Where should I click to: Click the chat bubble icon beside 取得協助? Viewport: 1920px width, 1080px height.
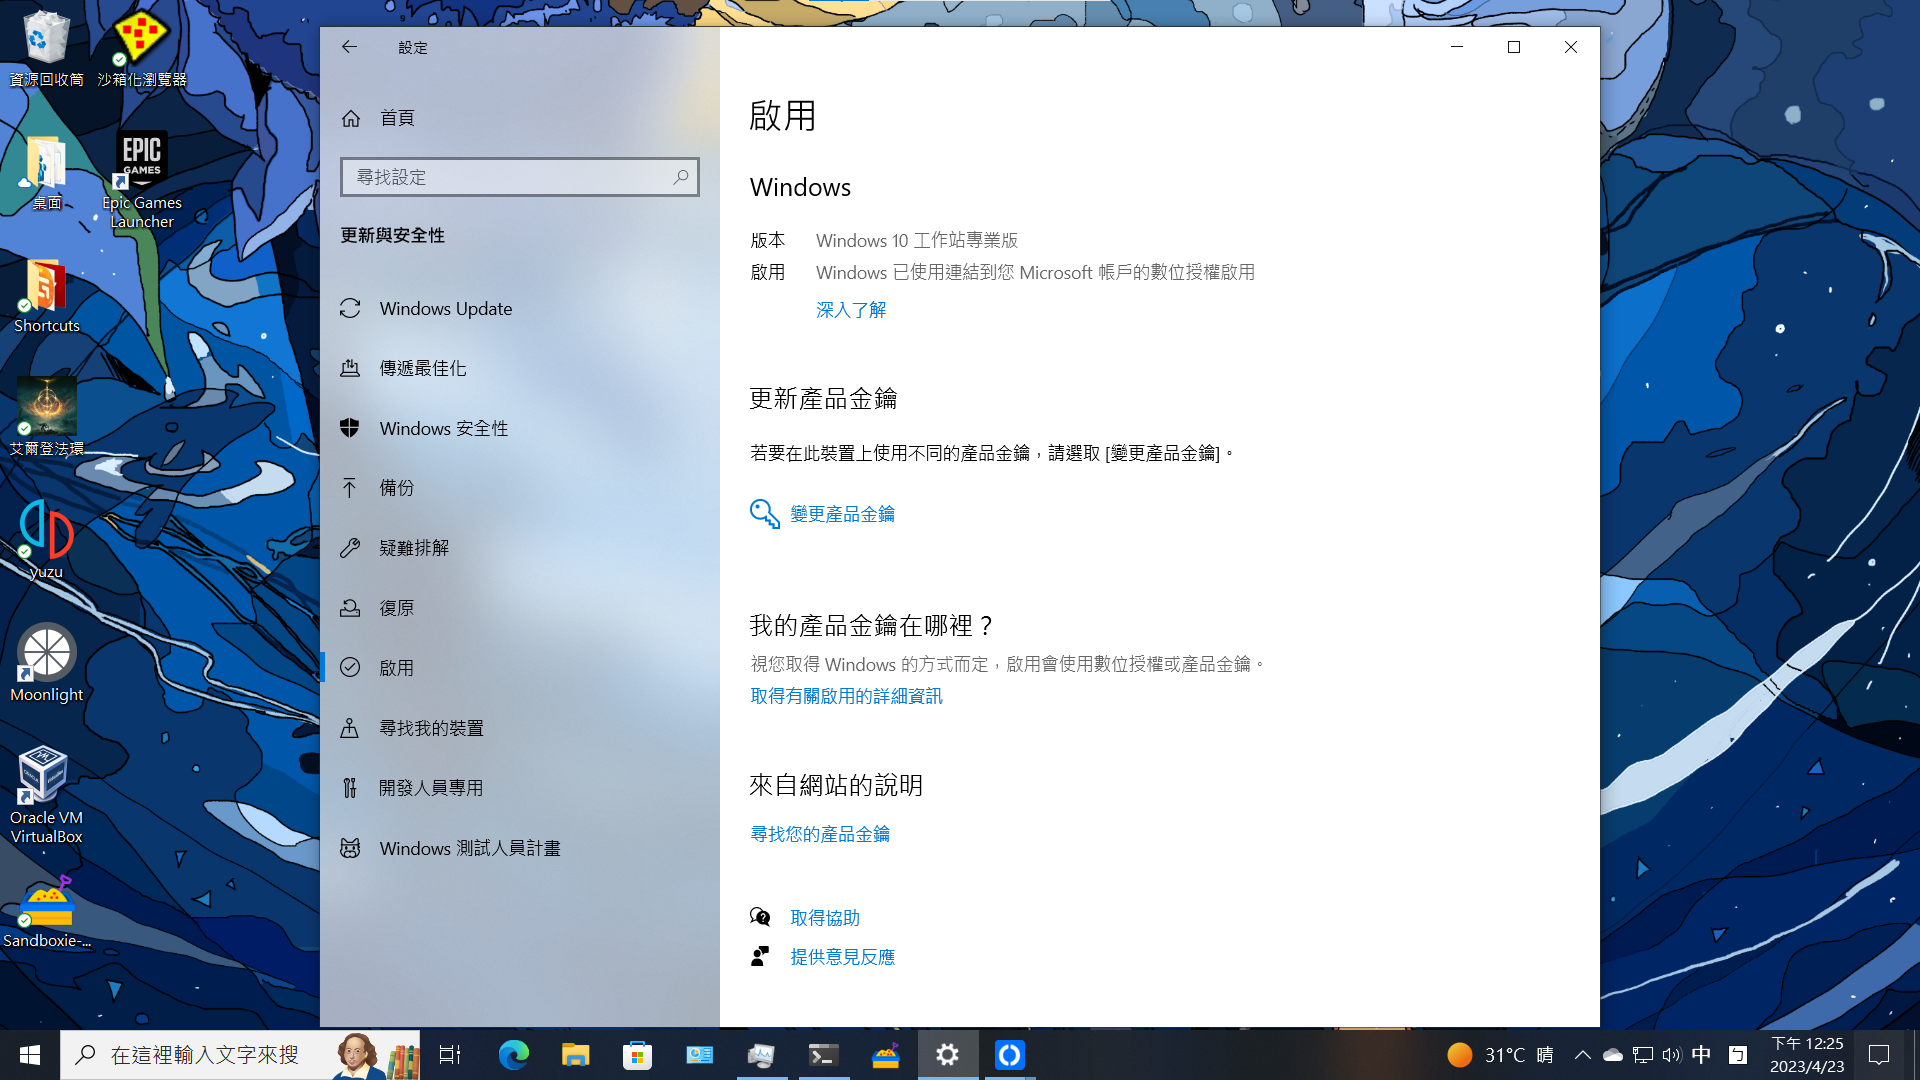[760, 917]
